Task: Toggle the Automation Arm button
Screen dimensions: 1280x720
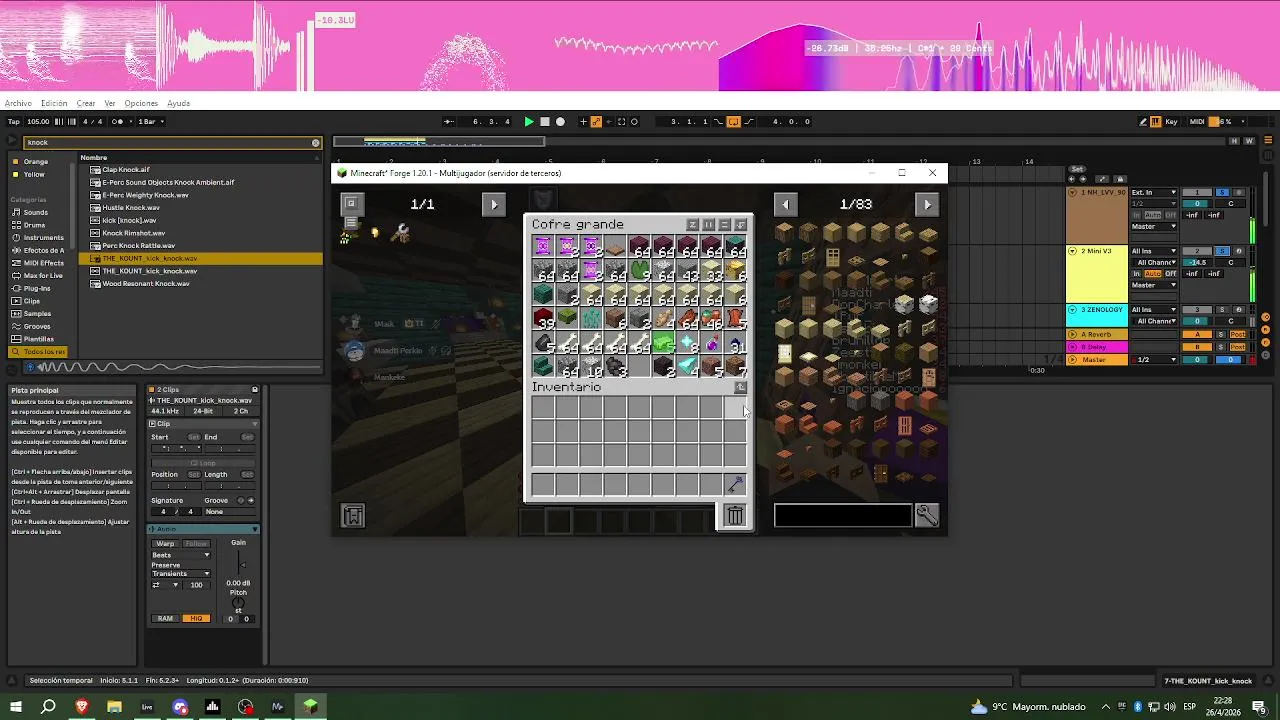Action: [x=596, y=122]
